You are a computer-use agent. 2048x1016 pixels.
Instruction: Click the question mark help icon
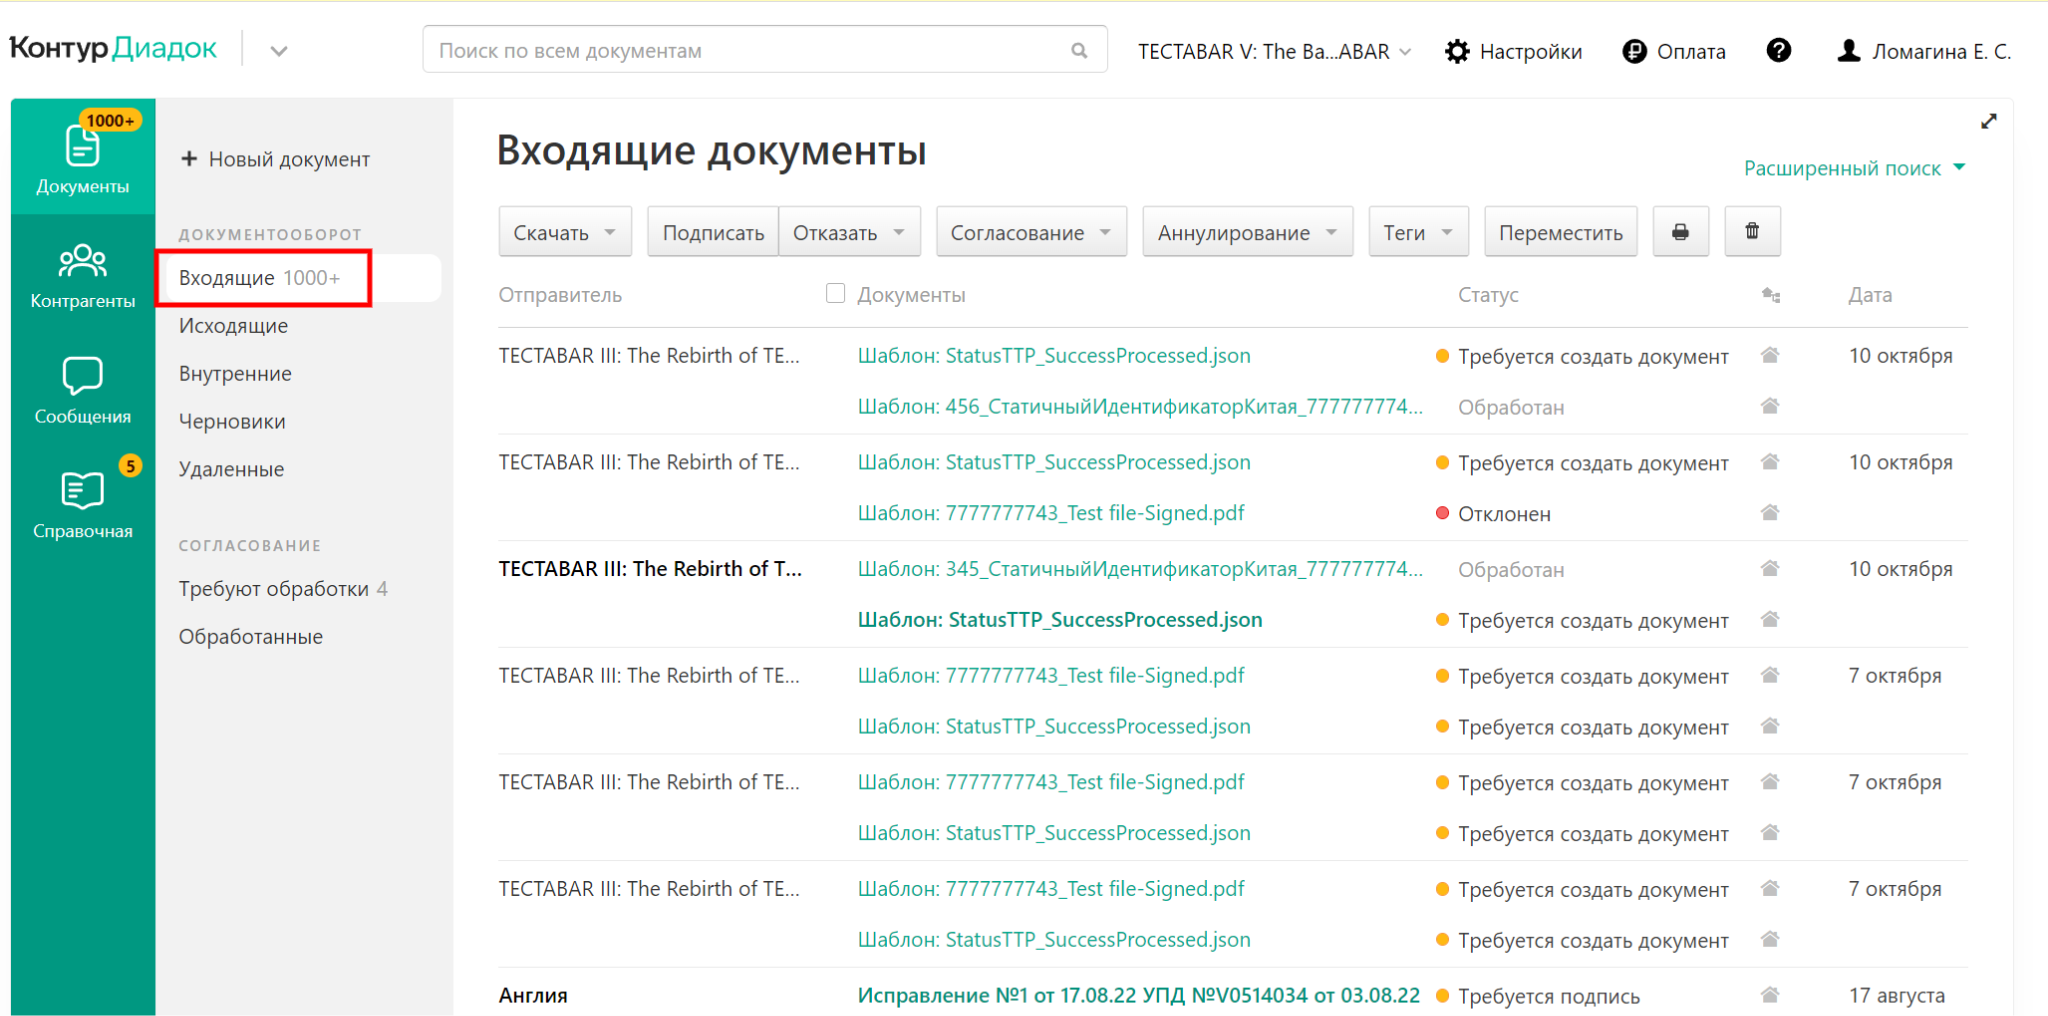[x=1778, y=51]
